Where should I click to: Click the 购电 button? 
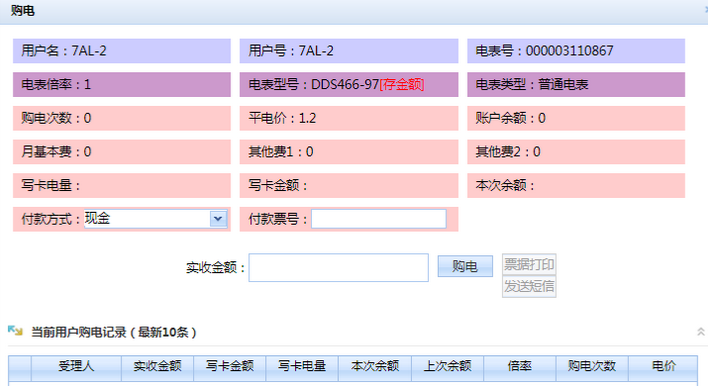(465, 266)
